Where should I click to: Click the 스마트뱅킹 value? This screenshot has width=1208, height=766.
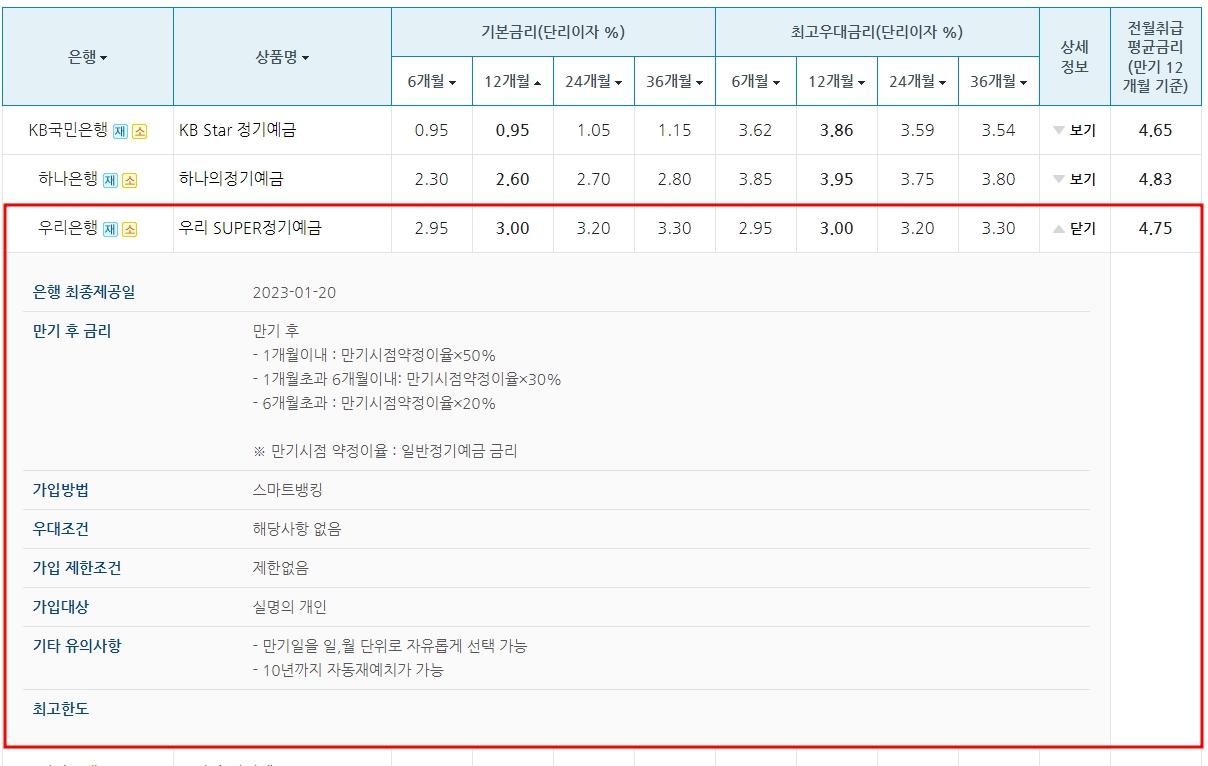pos(288,491)
